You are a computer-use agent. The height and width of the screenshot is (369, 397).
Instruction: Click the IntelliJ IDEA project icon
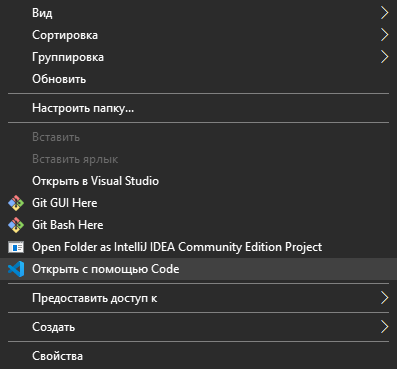click(x=16, y=247)
